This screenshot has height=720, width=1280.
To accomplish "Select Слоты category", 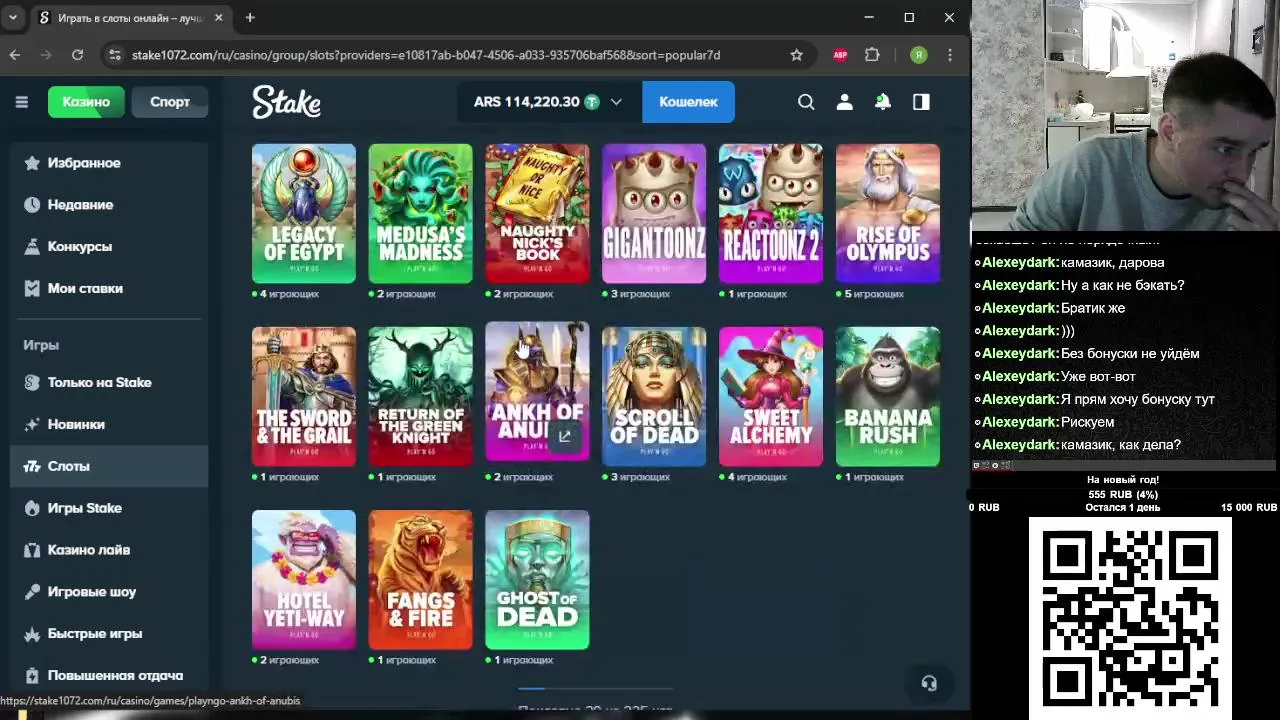I will [109, 466].
